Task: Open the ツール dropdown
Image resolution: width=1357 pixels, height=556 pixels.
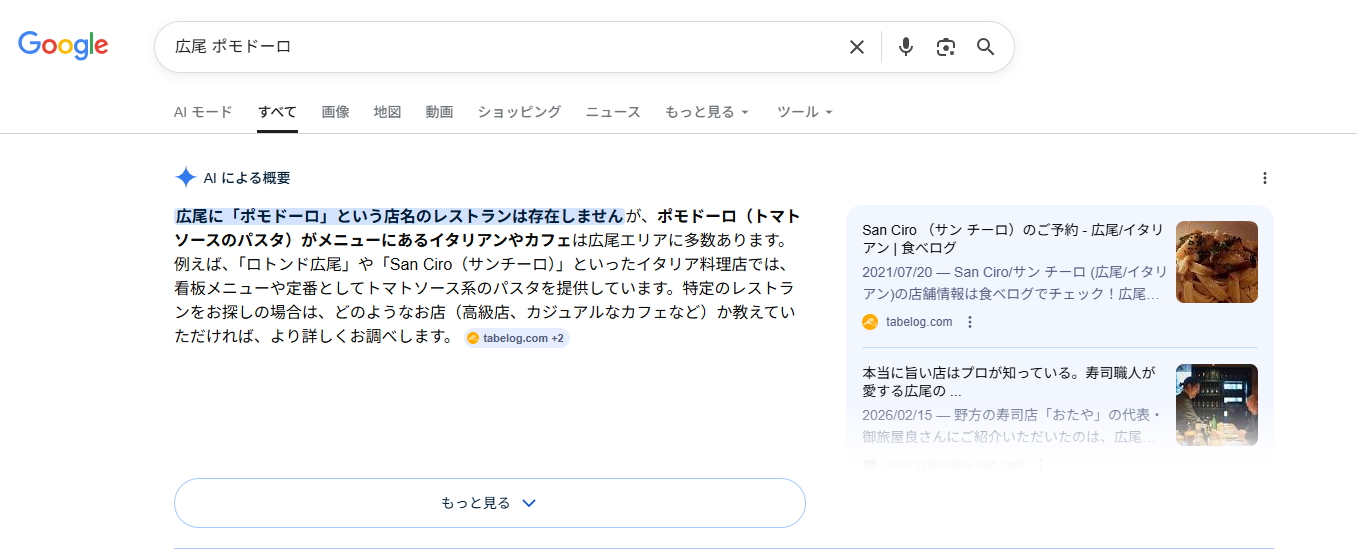Action: point(805,112)
